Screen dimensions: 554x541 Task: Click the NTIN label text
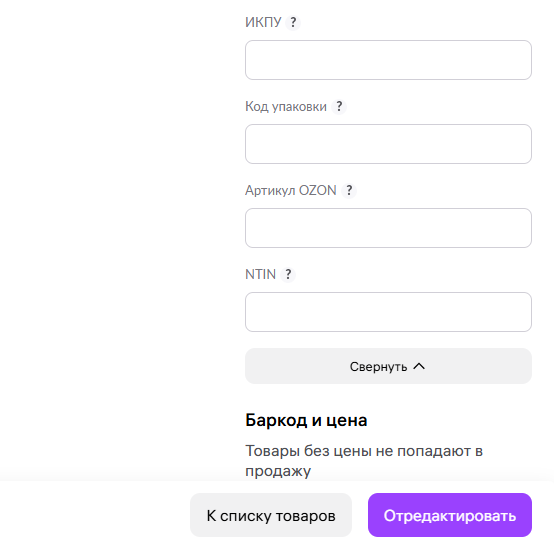[x=260, y=274]
